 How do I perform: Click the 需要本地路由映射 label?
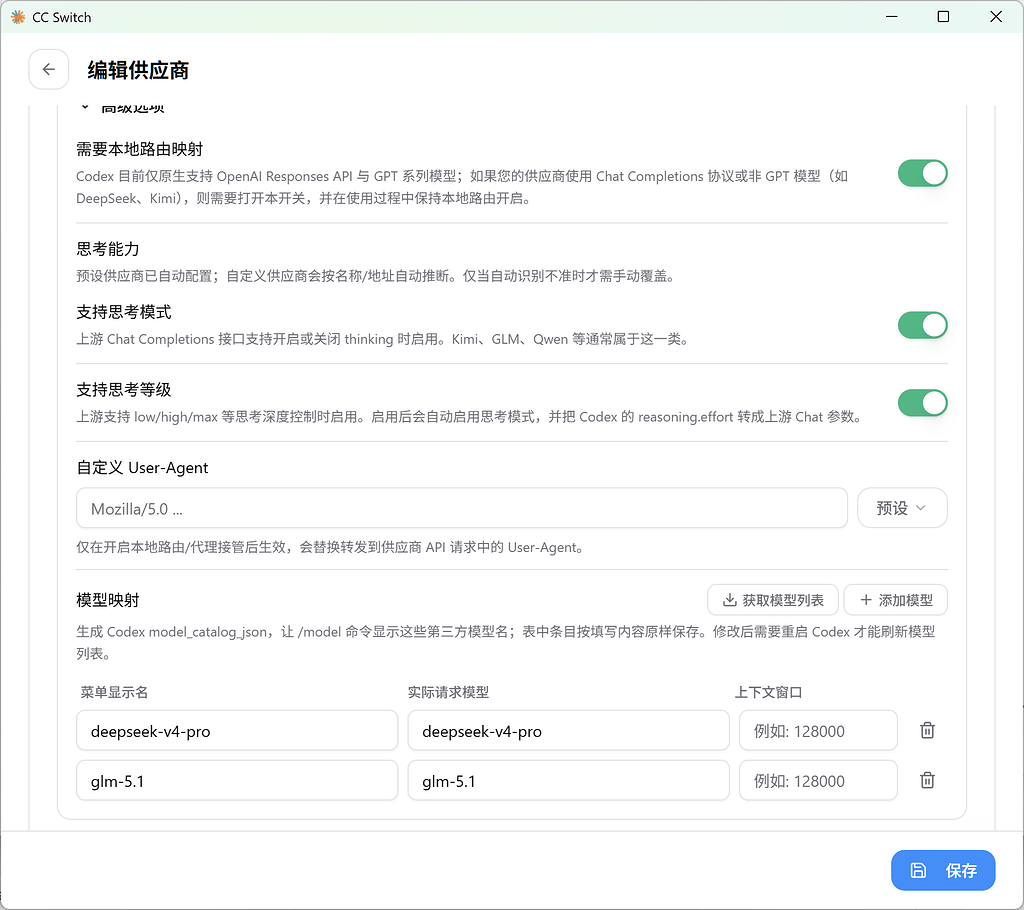(x=140, y=149)
